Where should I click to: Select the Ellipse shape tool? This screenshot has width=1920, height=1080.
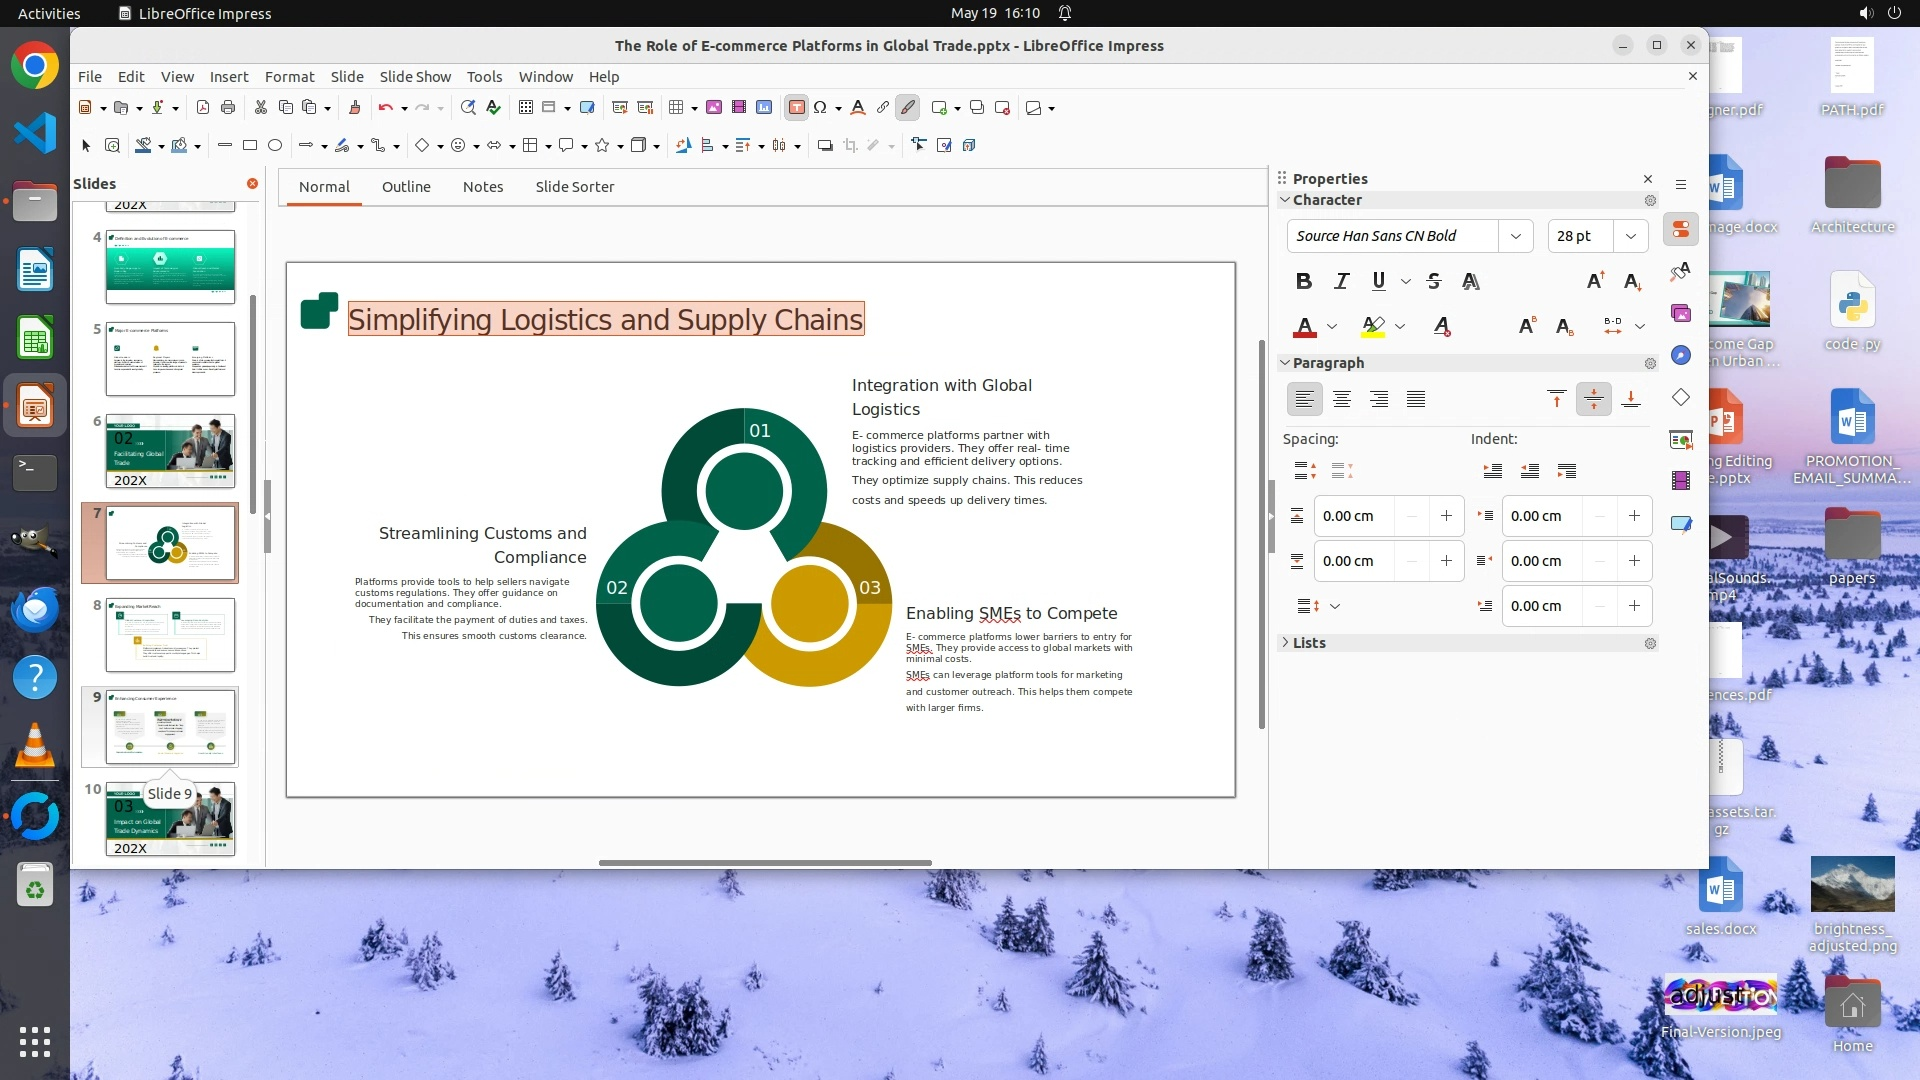tap(275, 146)
